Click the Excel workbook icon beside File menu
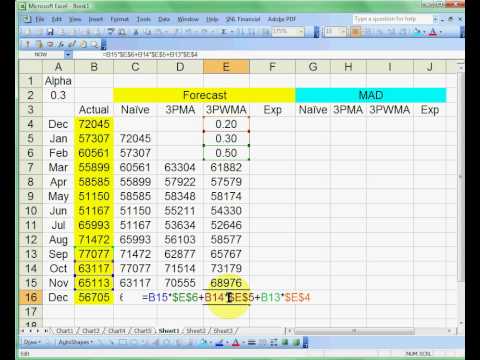480x360 pixels. tap(27, 19)
